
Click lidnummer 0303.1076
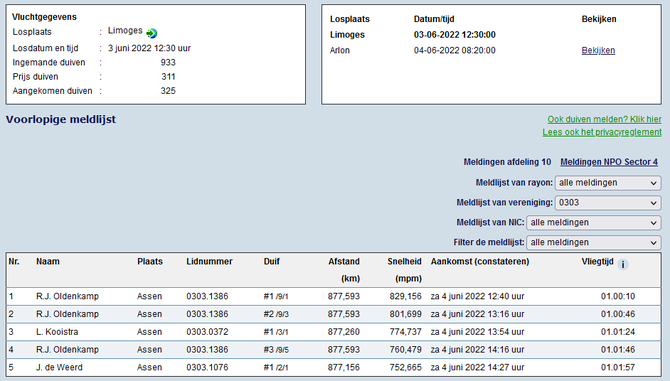(207, 367)
